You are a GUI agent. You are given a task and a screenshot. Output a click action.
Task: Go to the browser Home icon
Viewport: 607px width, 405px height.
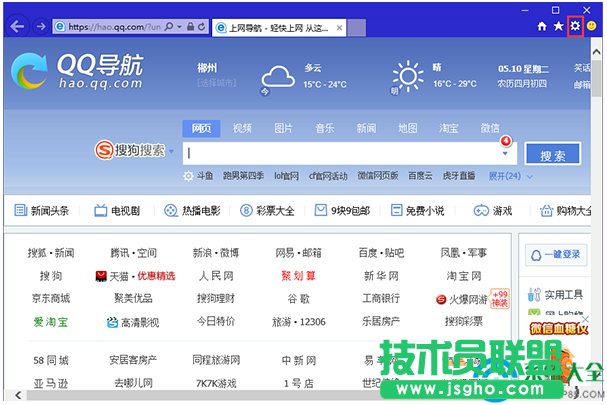[542, 26]
